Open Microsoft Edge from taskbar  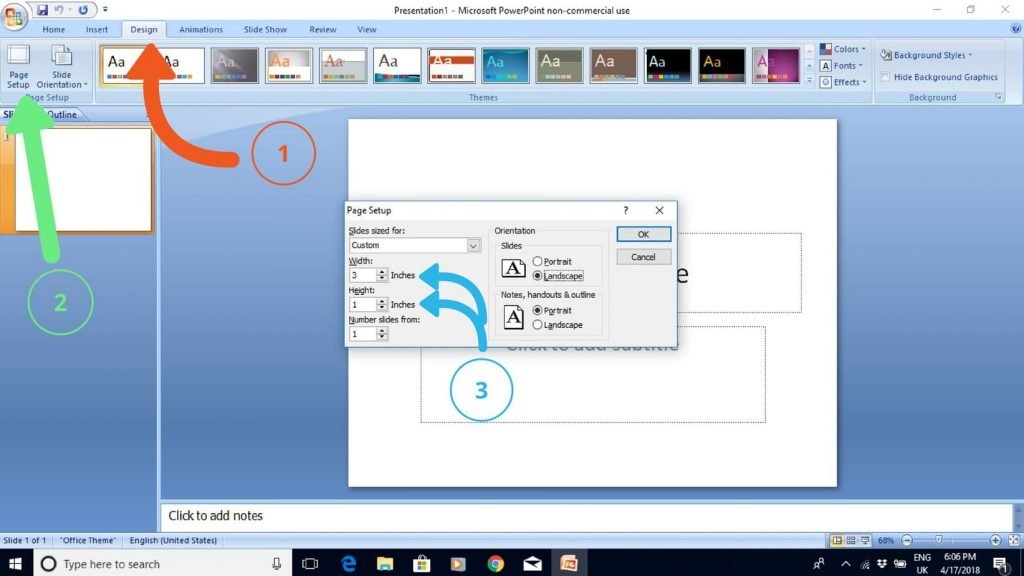(349, 564)
